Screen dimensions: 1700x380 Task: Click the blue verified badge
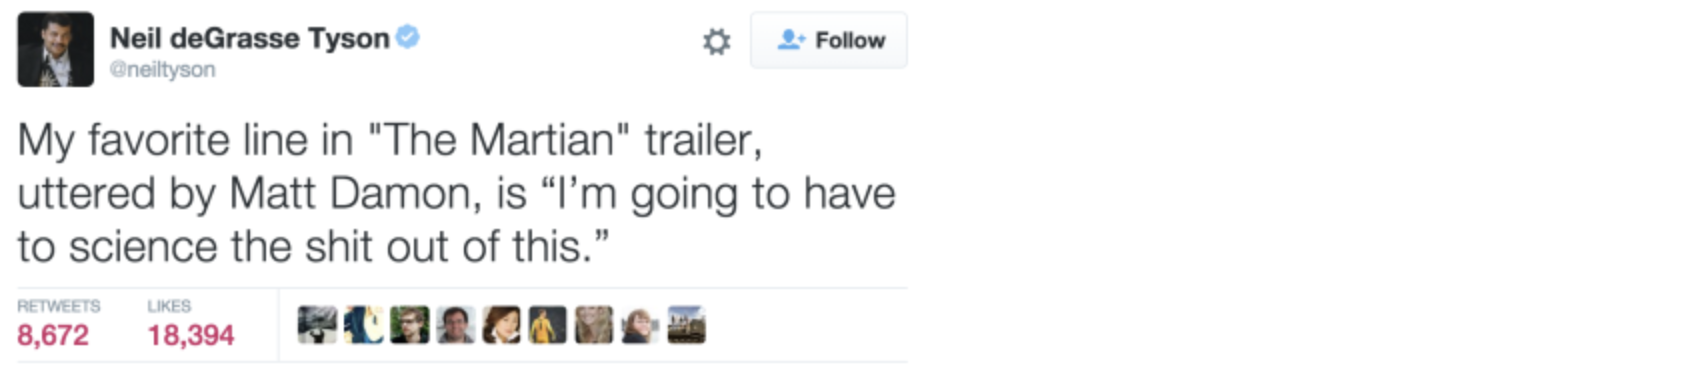point(408,37)
